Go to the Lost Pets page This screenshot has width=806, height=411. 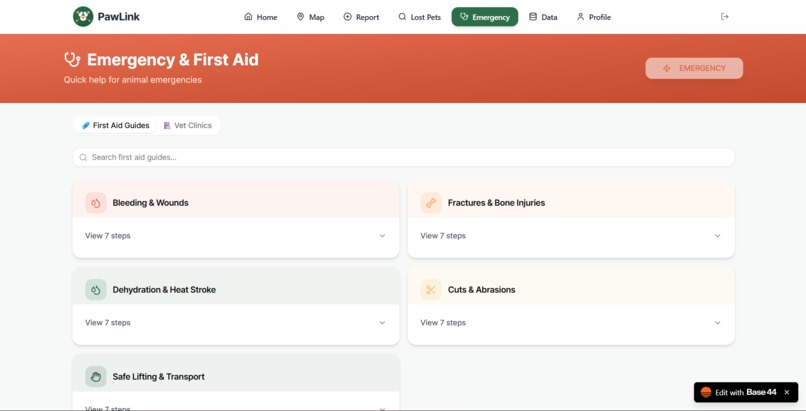click(x=419, y=17)
